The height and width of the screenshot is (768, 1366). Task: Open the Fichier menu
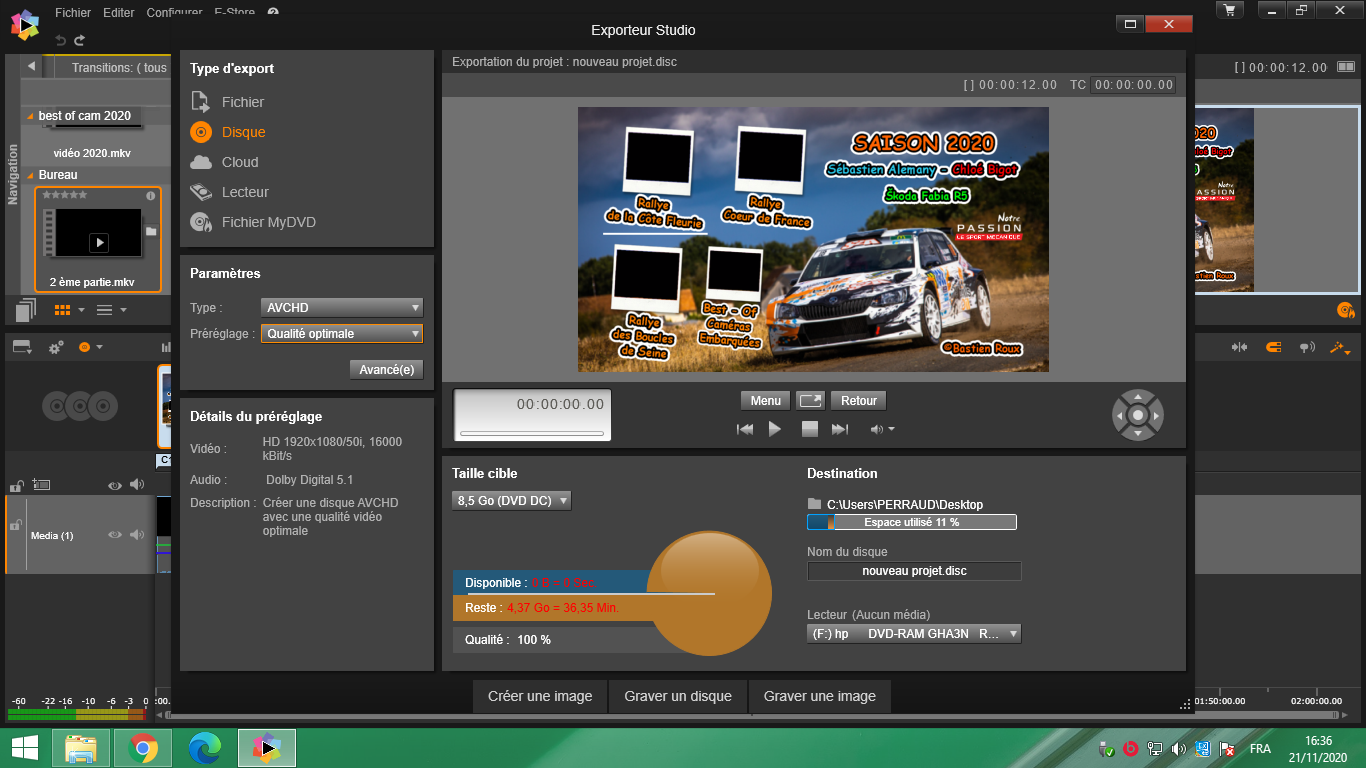pos(73,13)
